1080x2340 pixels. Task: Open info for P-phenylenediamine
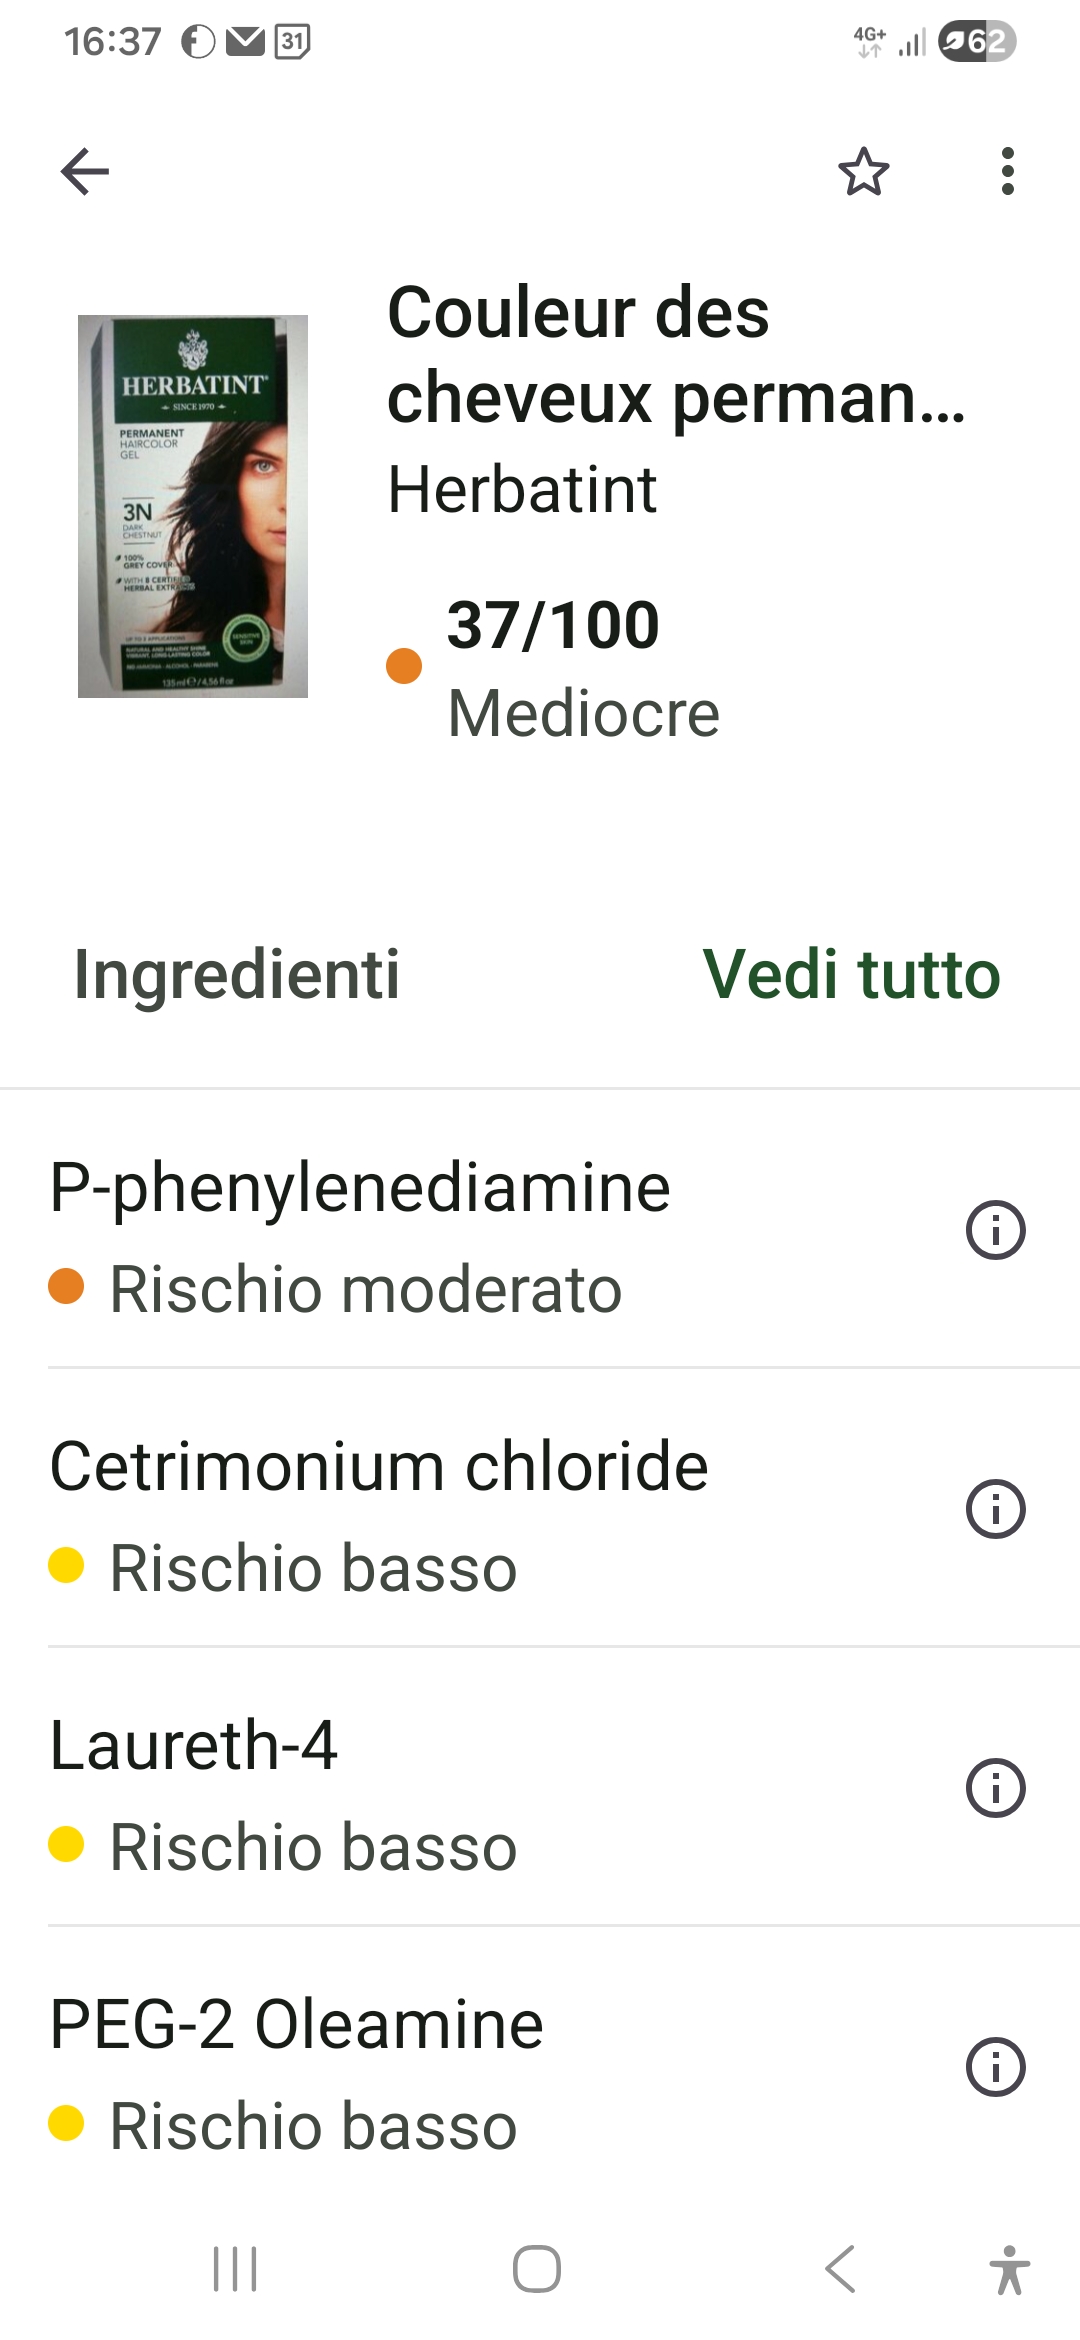pos(995,1229)
